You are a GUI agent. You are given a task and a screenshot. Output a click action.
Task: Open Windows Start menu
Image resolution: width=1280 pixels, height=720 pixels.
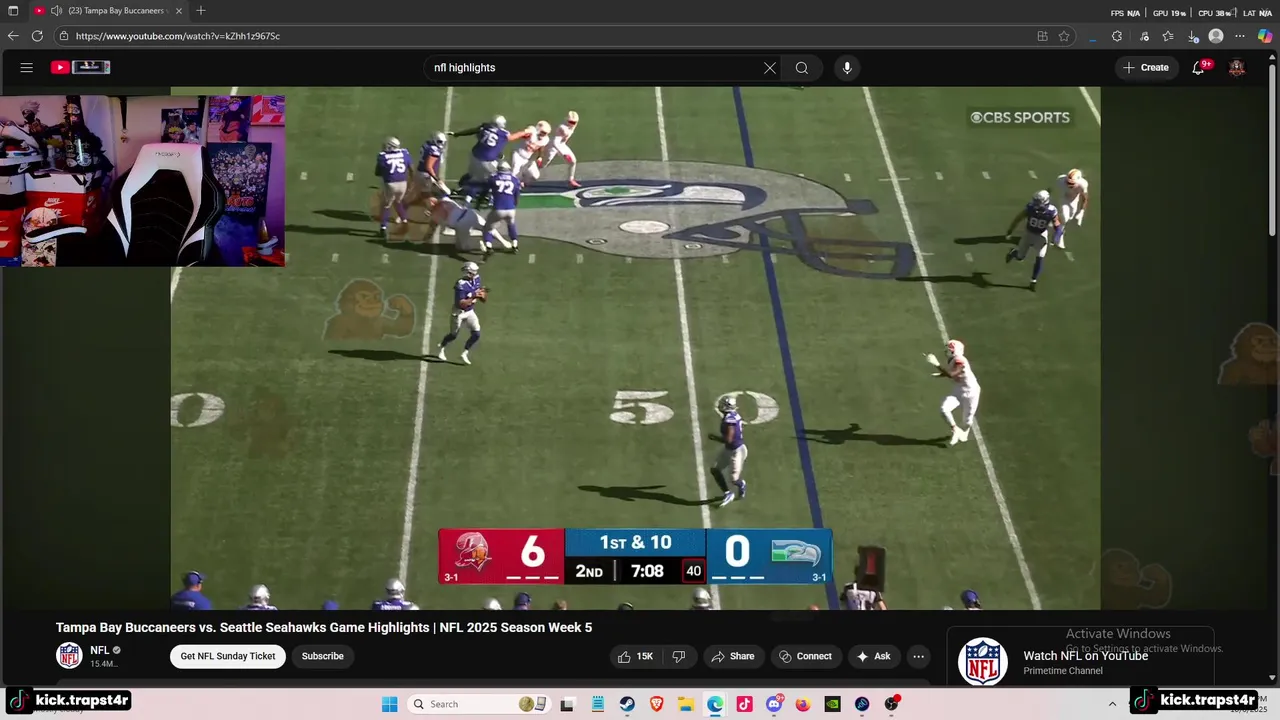[390, 704]
